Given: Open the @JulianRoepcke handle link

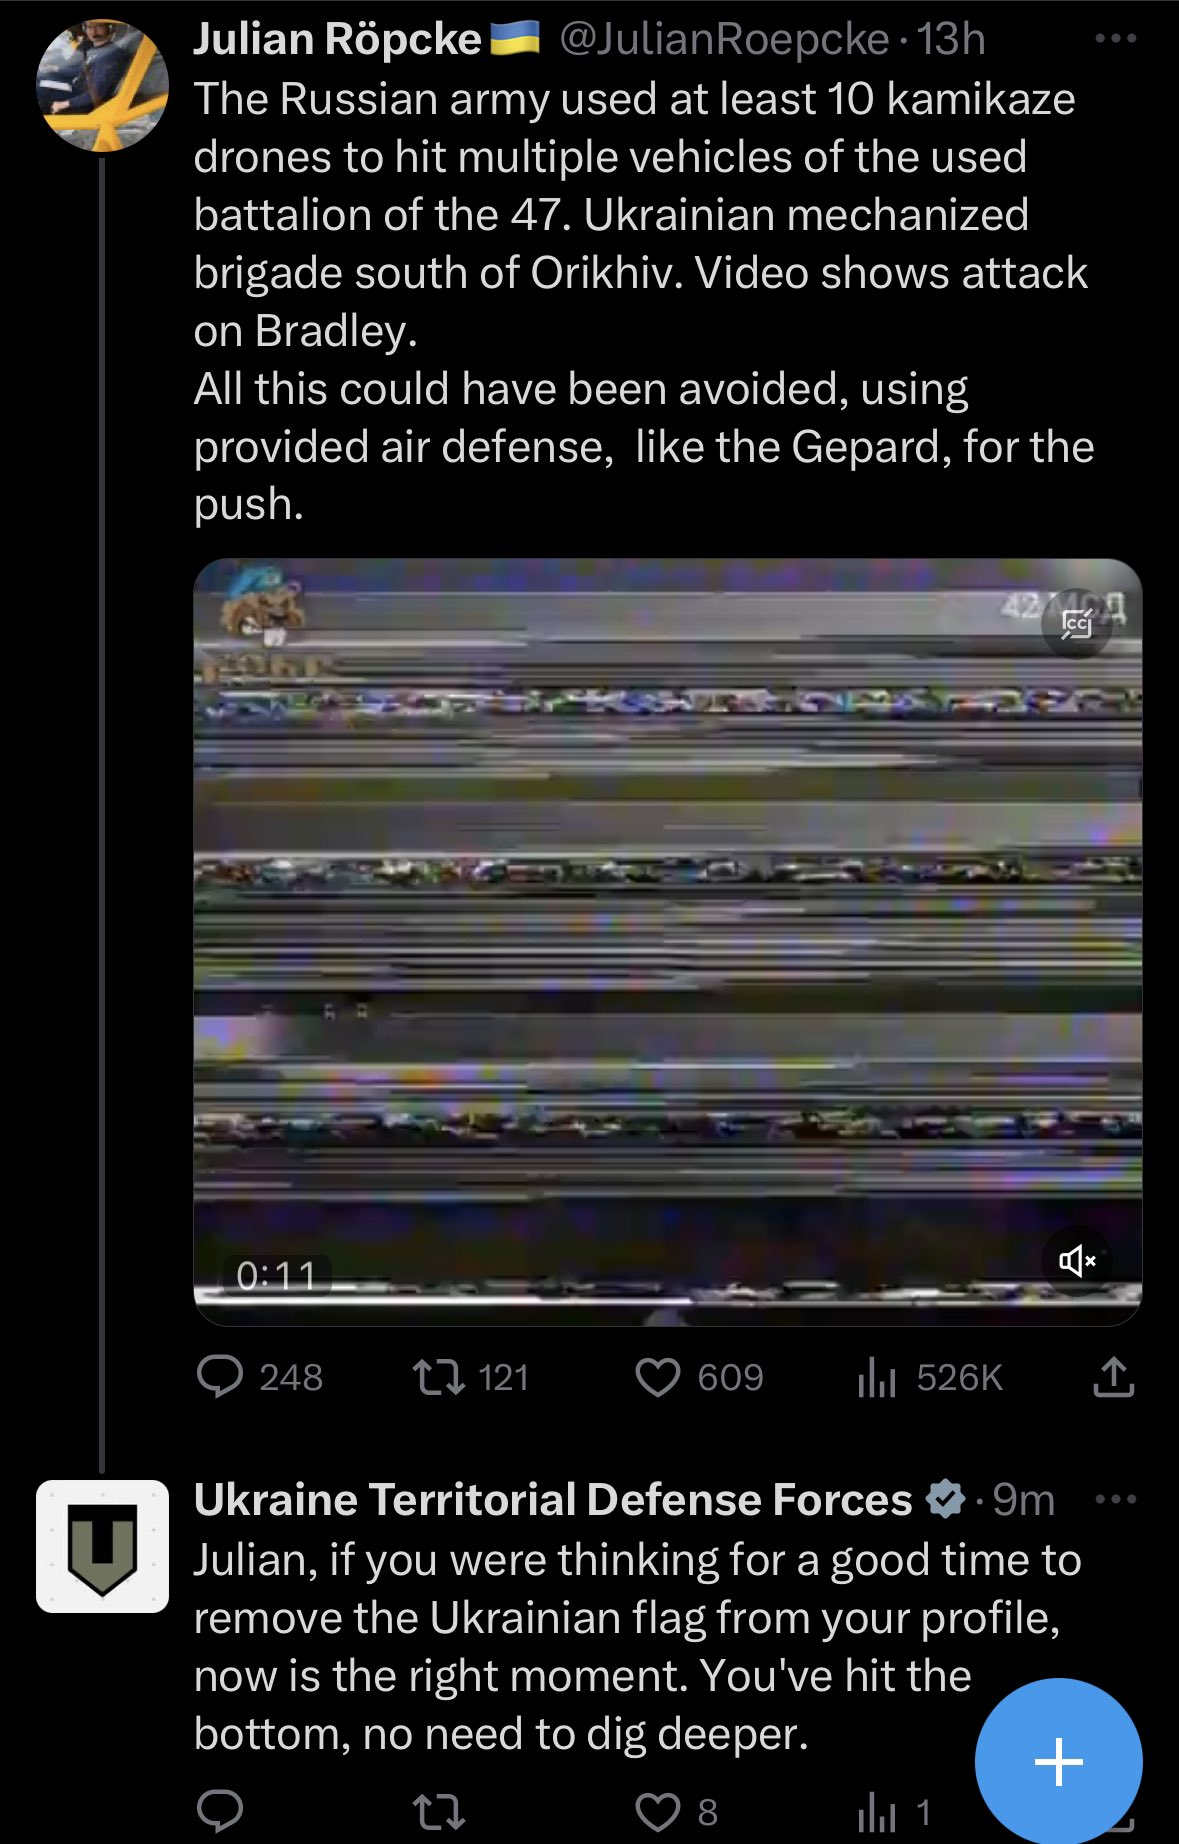Looking at the screenshot, I should [x=724, y=40].
